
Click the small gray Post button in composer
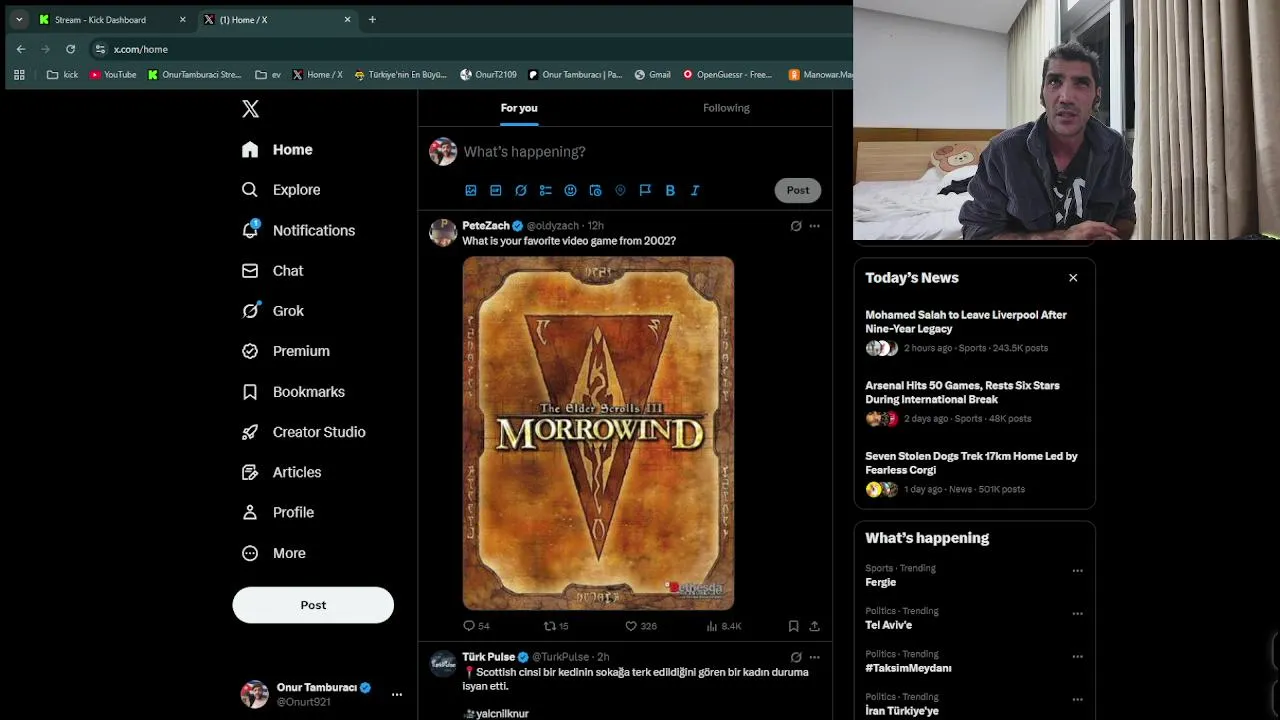(798, 190)
